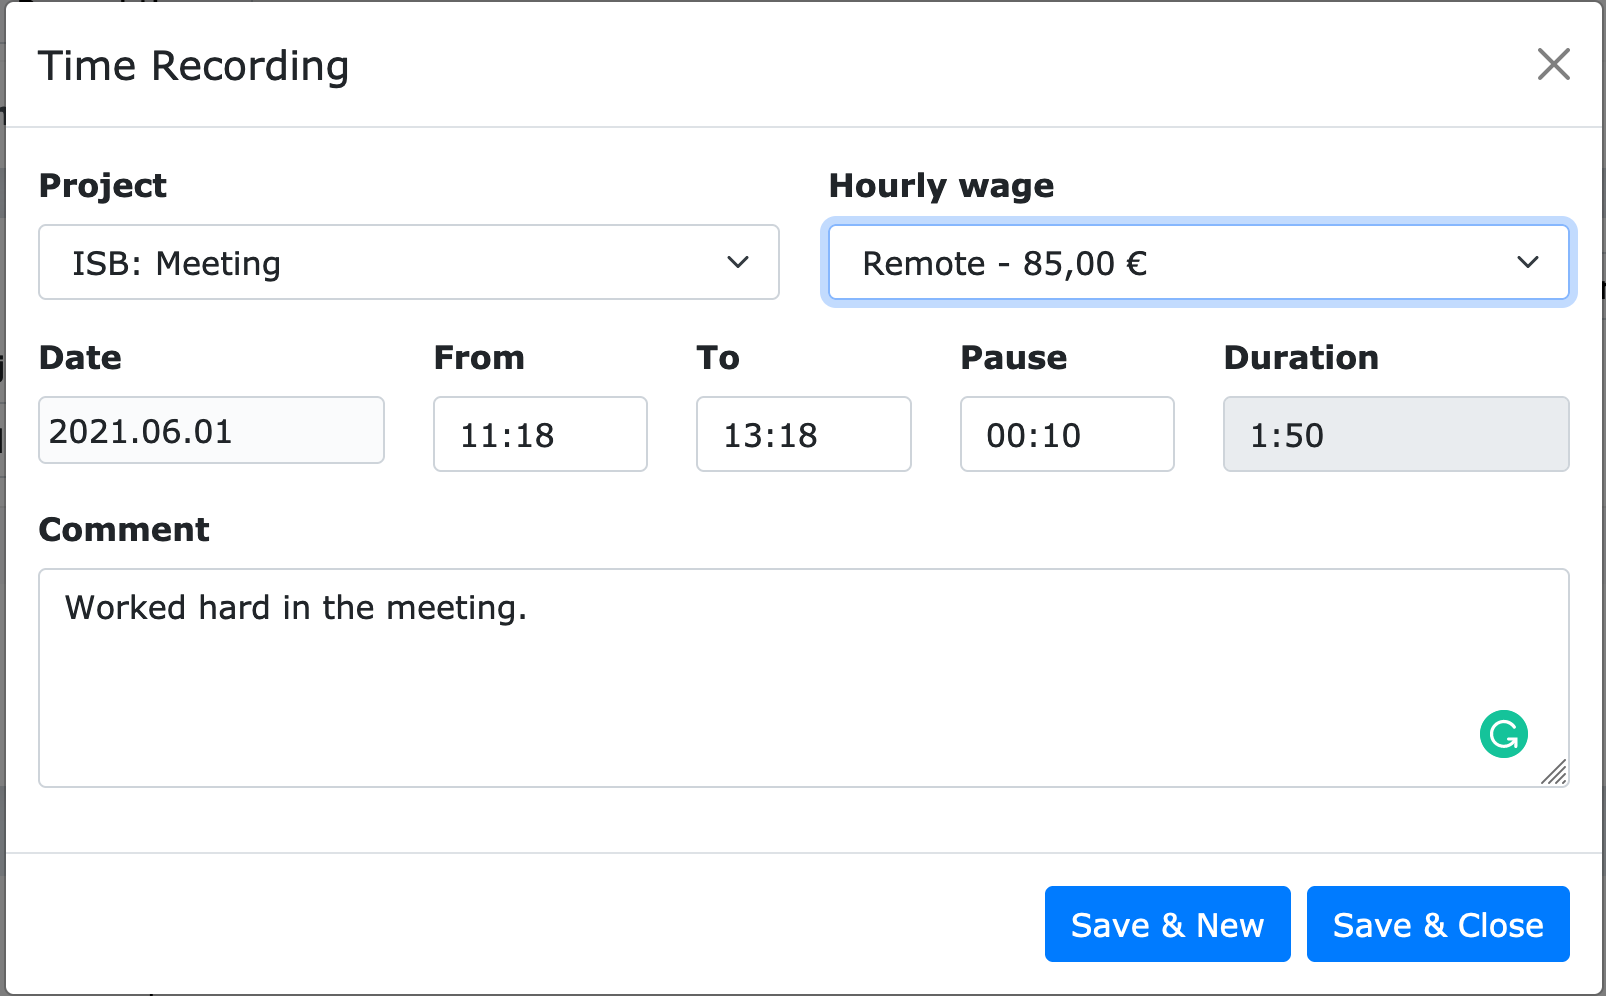Click the From time field showing 11:18
Image resolution: width=1606 pixels, height=996 pixels.
pos(540,434)
